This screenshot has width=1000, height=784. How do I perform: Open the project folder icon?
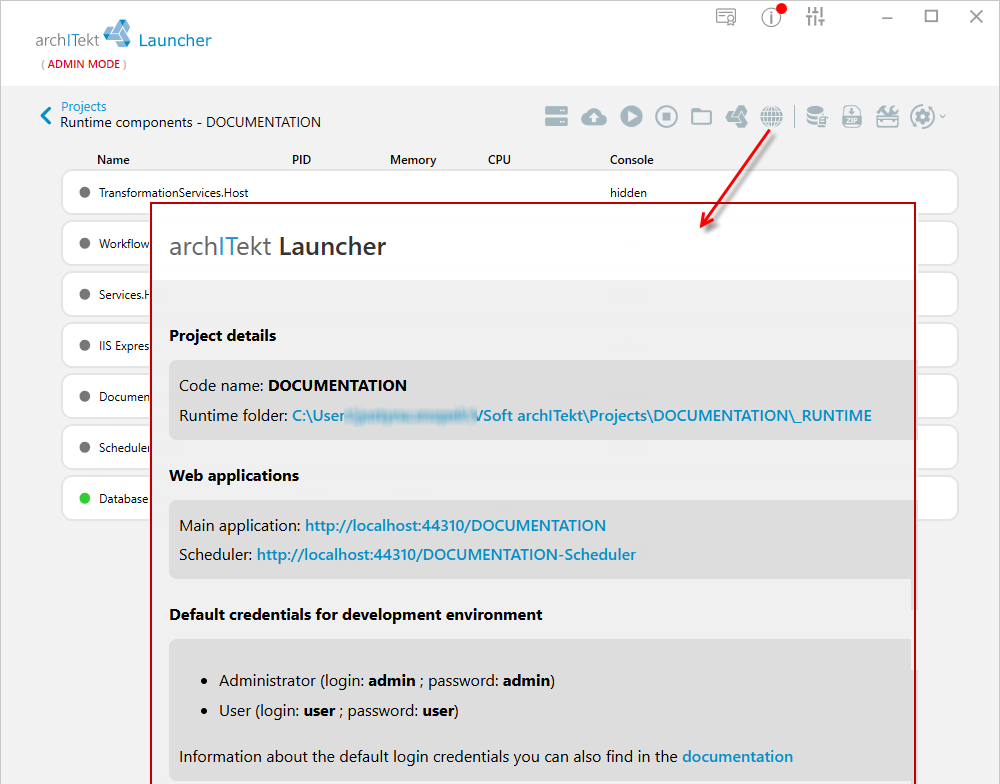coord(702,117)
